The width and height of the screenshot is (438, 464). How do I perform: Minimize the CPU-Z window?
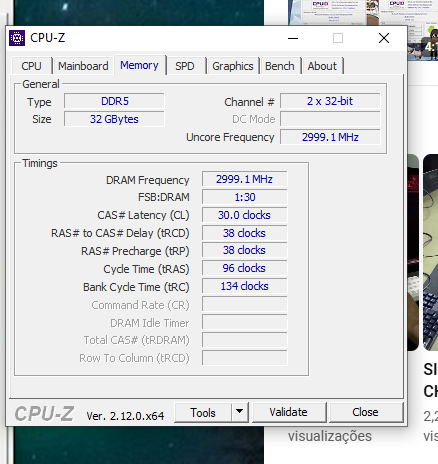[293, 38]
